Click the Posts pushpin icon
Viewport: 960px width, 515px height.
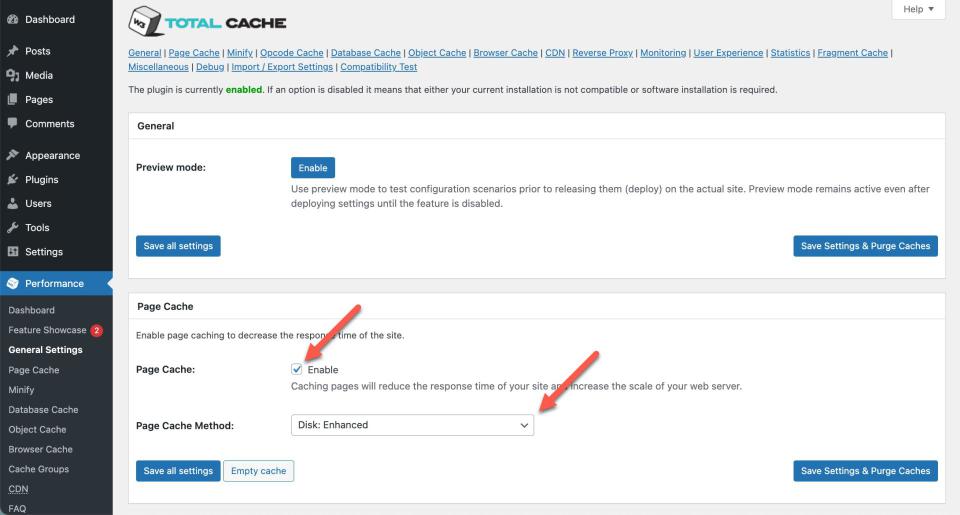[12, 51]
